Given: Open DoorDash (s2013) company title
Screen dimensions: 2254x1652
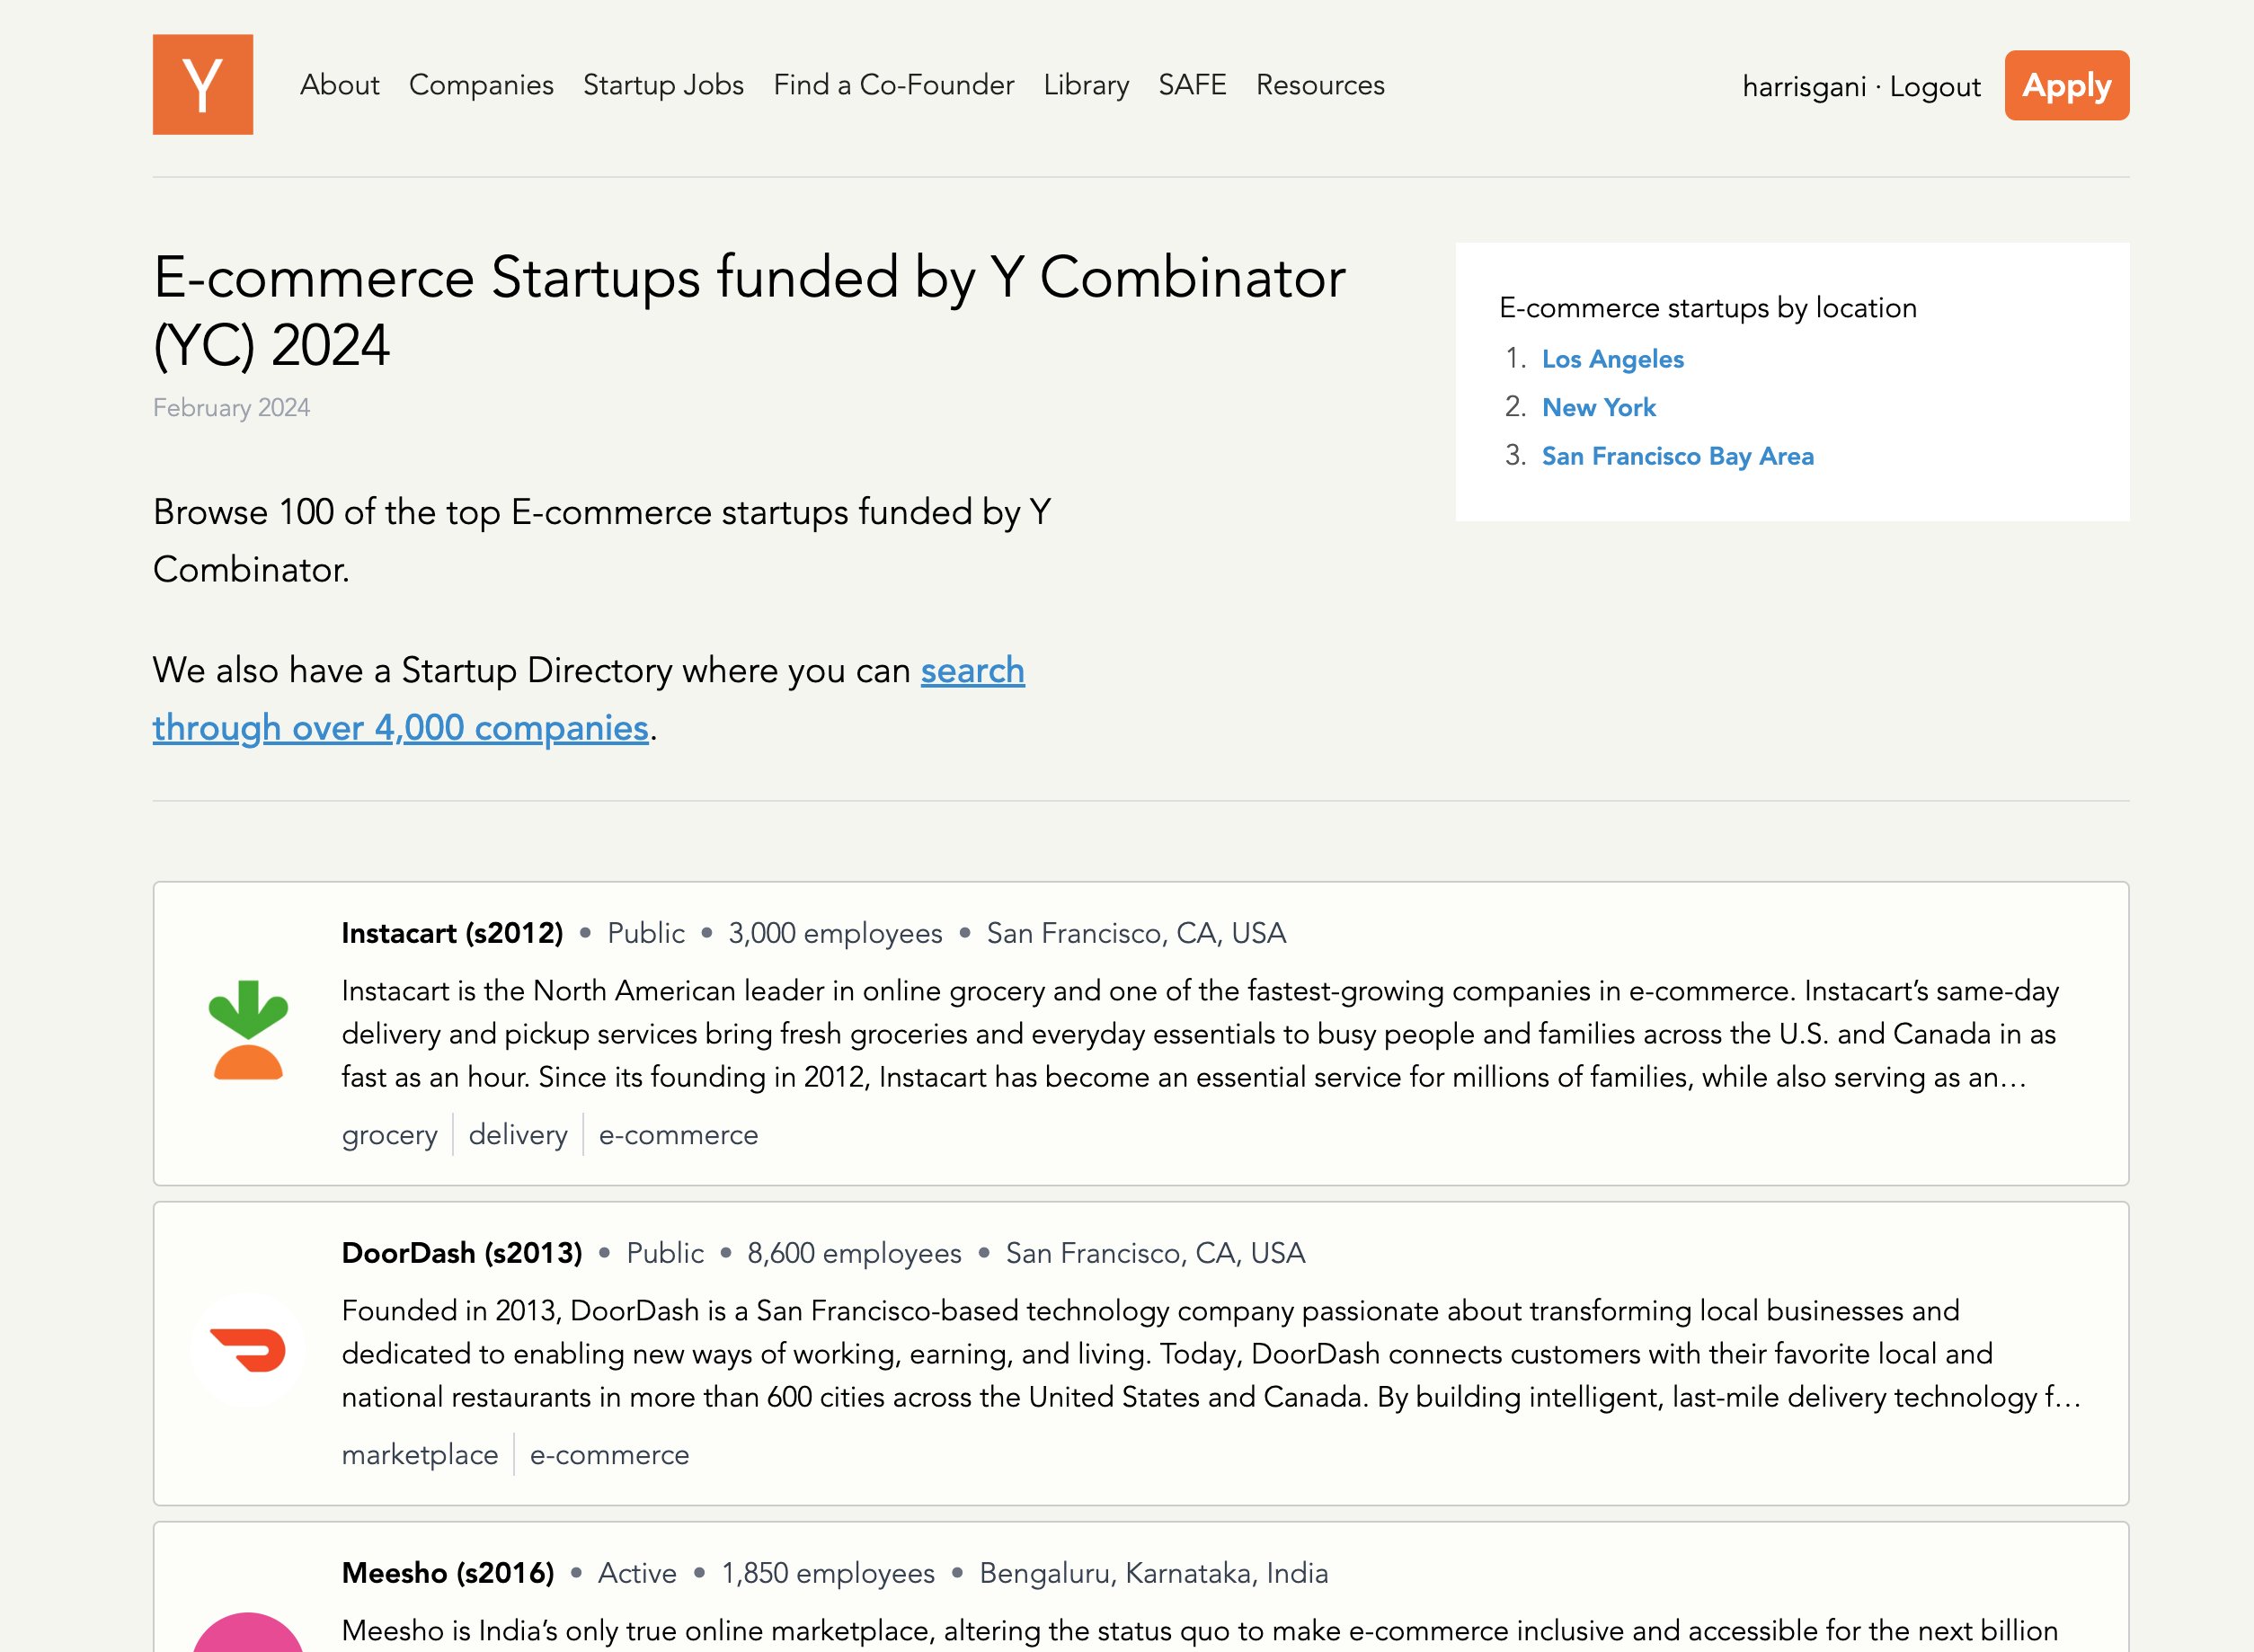Looking at the screenshot, I should pyautogui.click(x=462, y=1253).
